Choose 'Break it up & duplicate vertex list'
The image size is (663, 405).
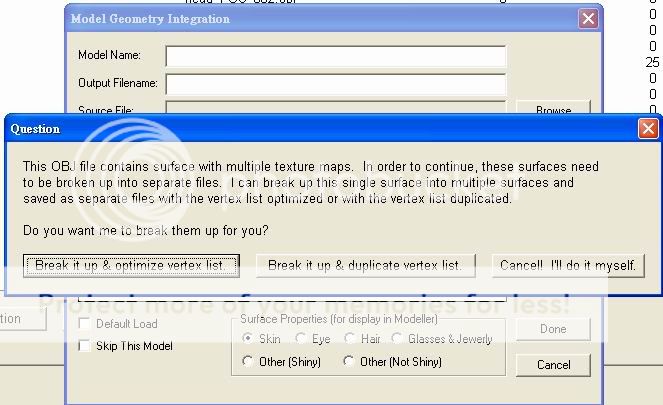[365, 265]
